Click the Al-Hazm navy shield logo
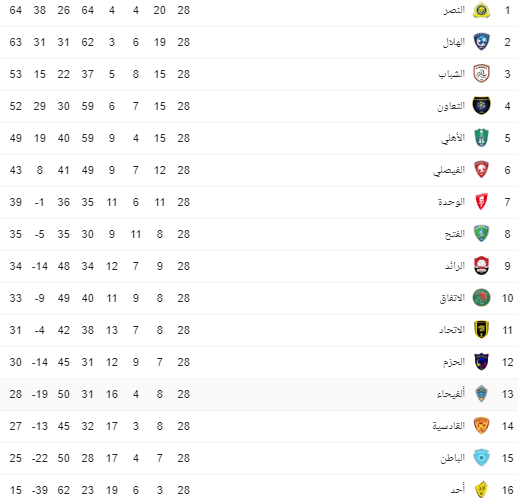This screenshot has height=498, width=522. pos(481,362)
